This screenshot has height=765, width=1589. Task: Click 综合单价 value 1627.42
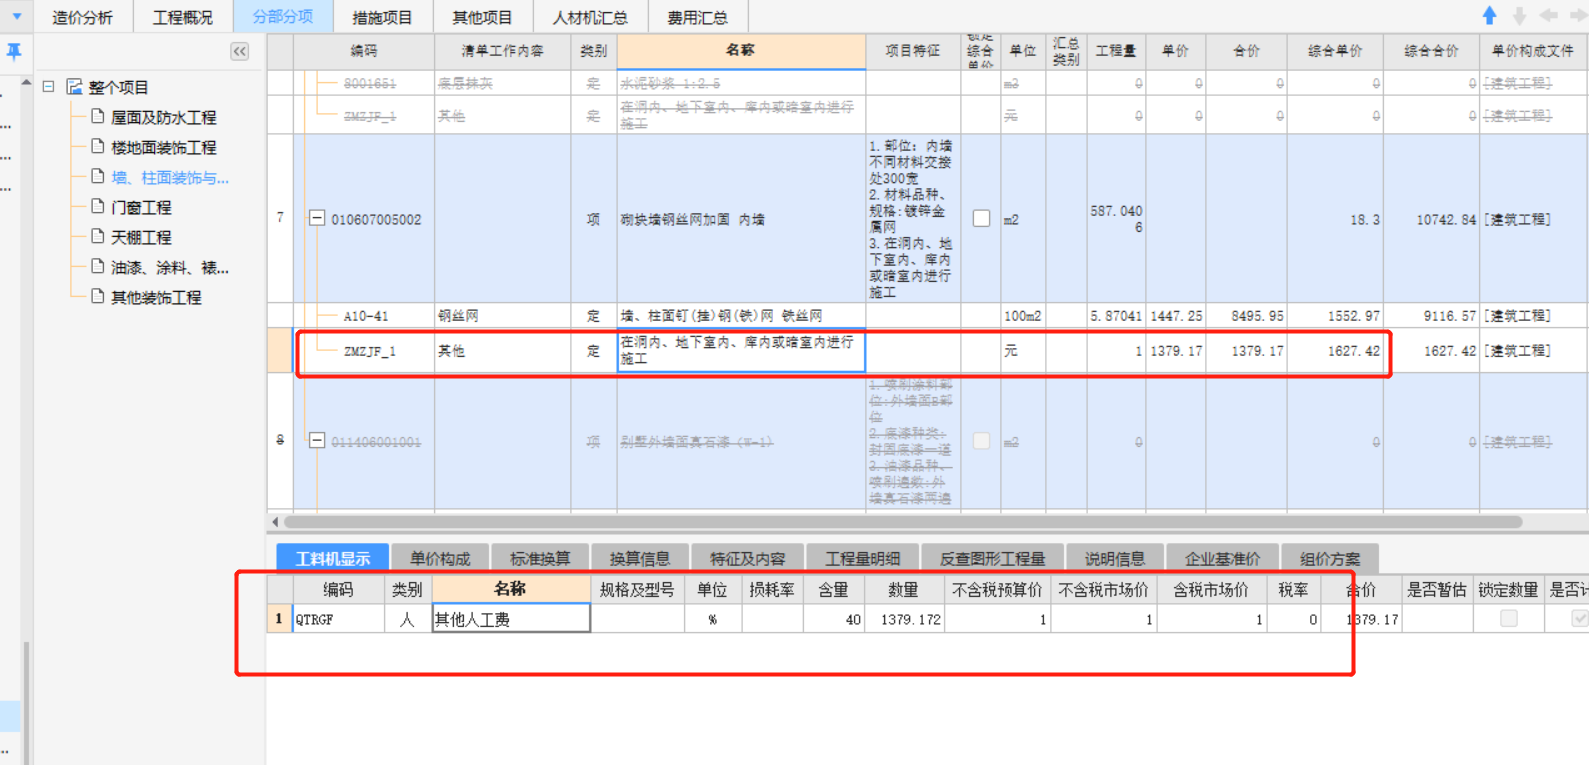click(x=1354, y=351)
